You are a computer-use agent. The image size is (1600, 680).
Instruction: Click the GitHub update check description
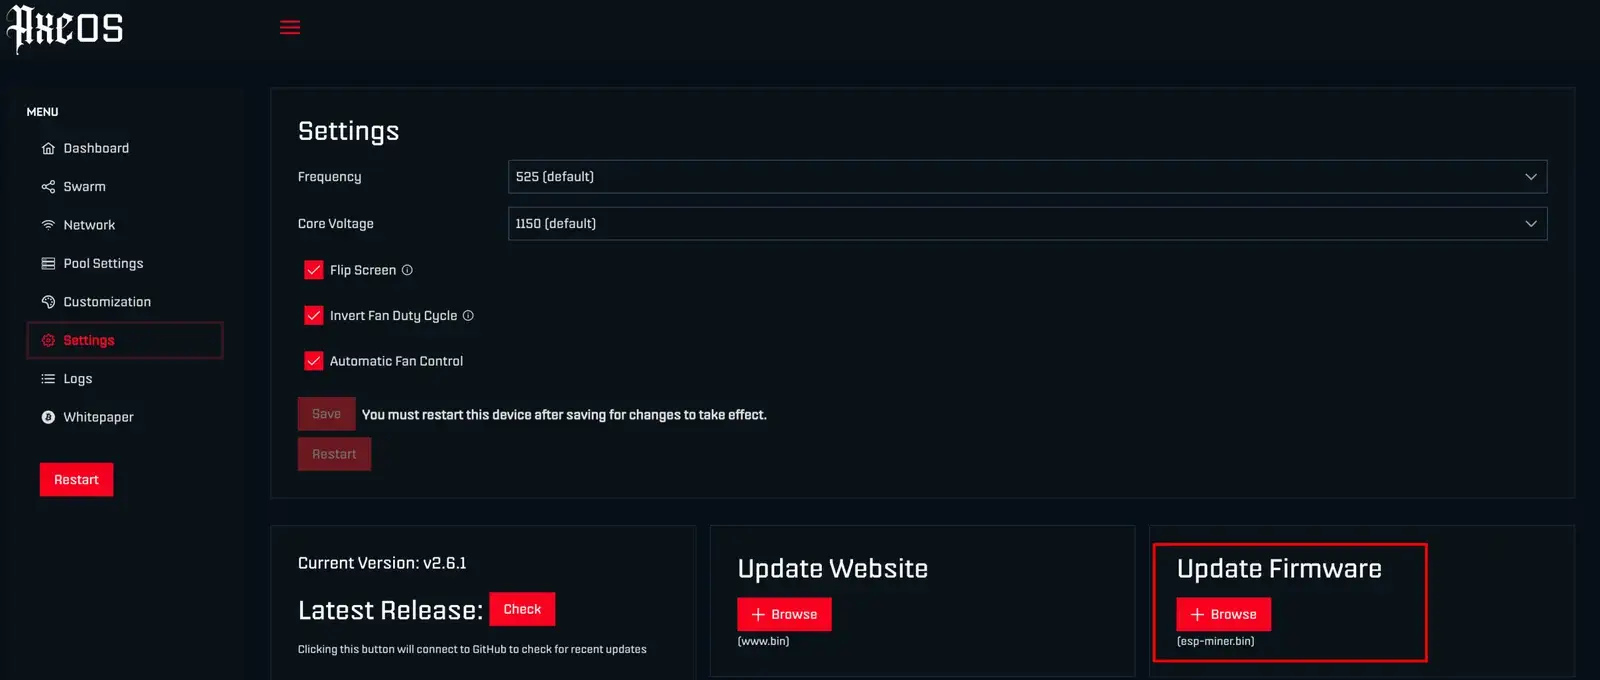tap(472, 650)
